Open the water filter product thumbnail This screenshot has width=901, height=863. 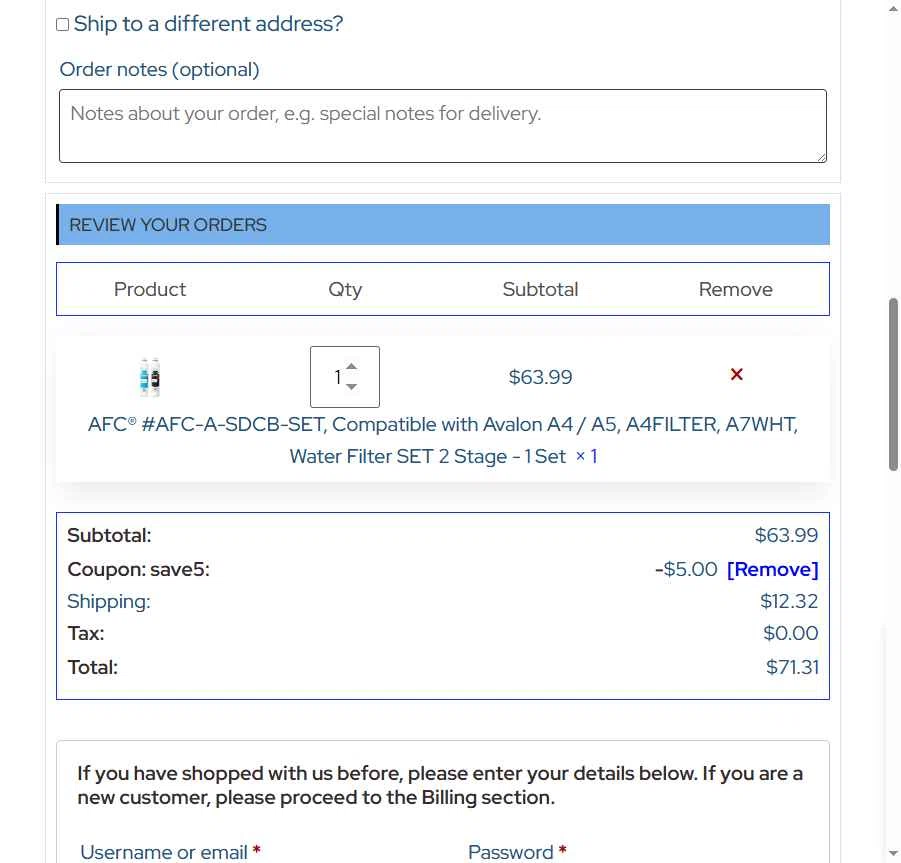(x=150, y=377)
